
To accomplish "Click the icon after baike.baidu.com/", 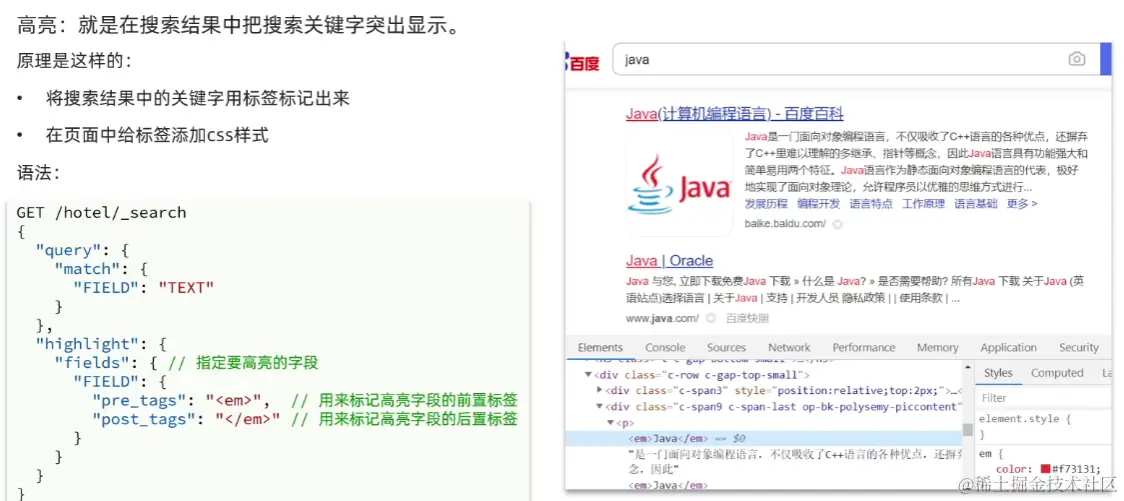I will (837, 224).
